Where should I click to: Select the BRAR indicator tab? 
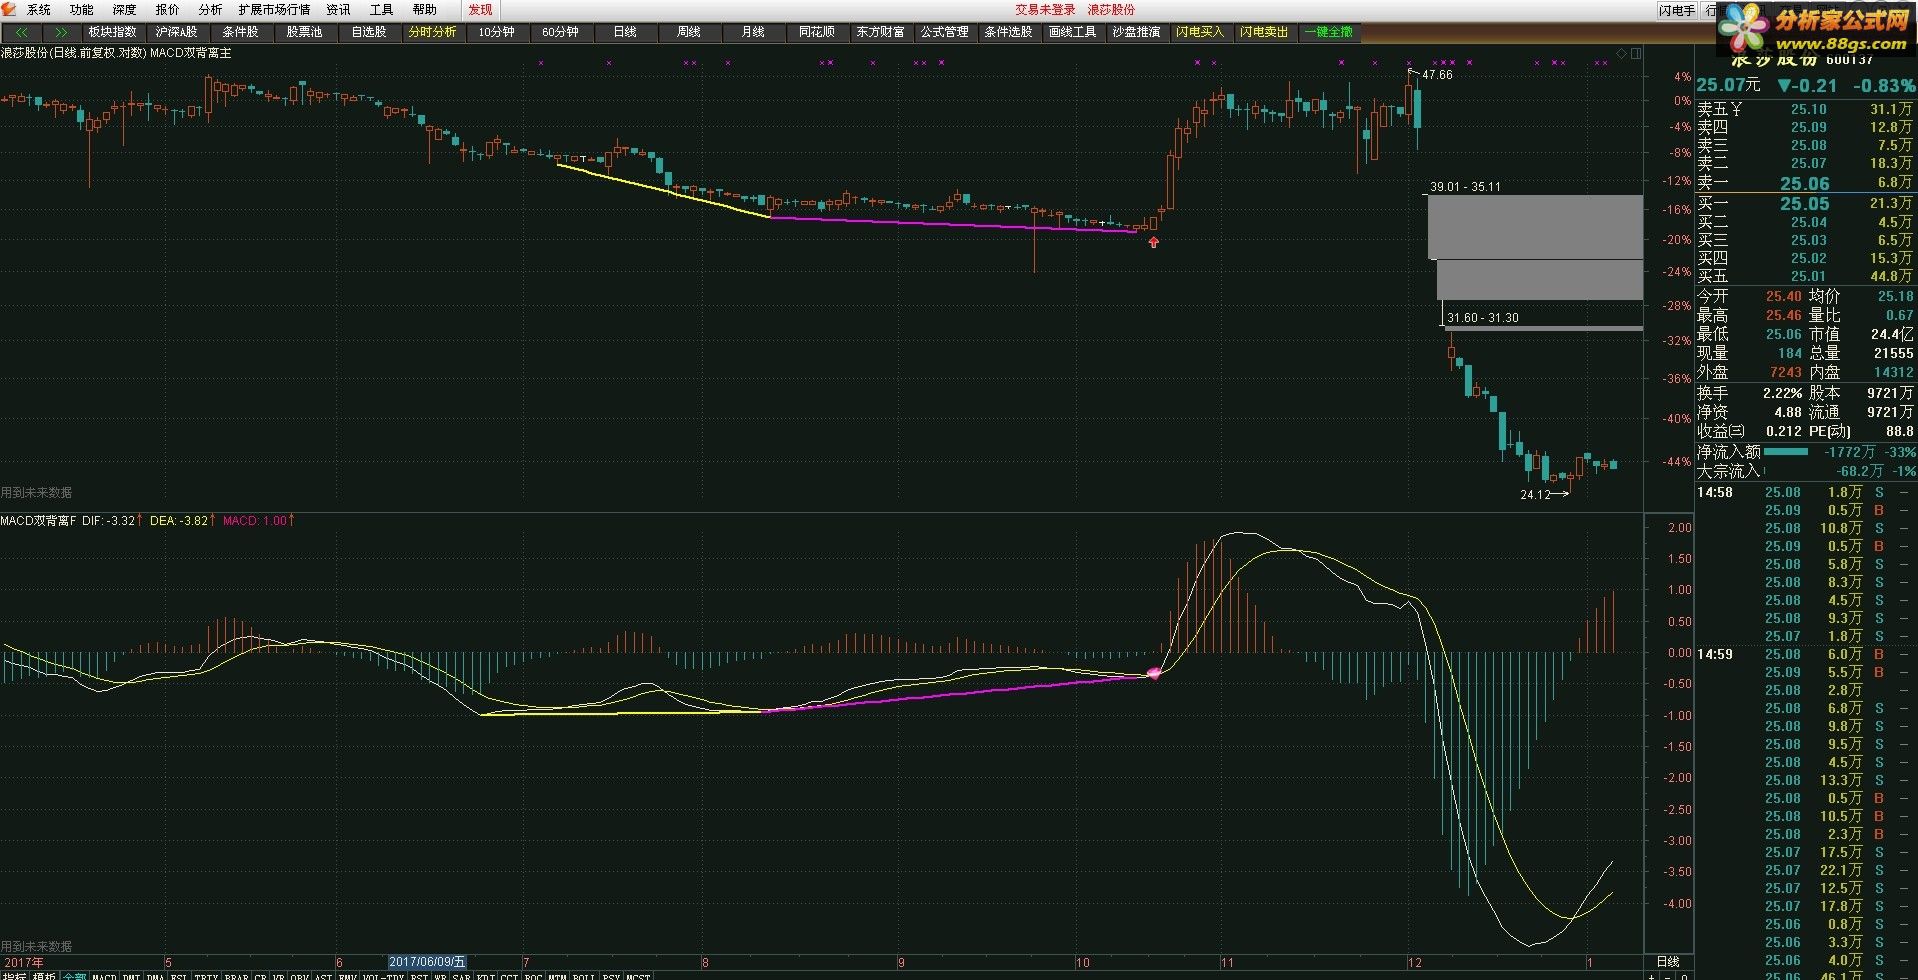coord(236,975)
